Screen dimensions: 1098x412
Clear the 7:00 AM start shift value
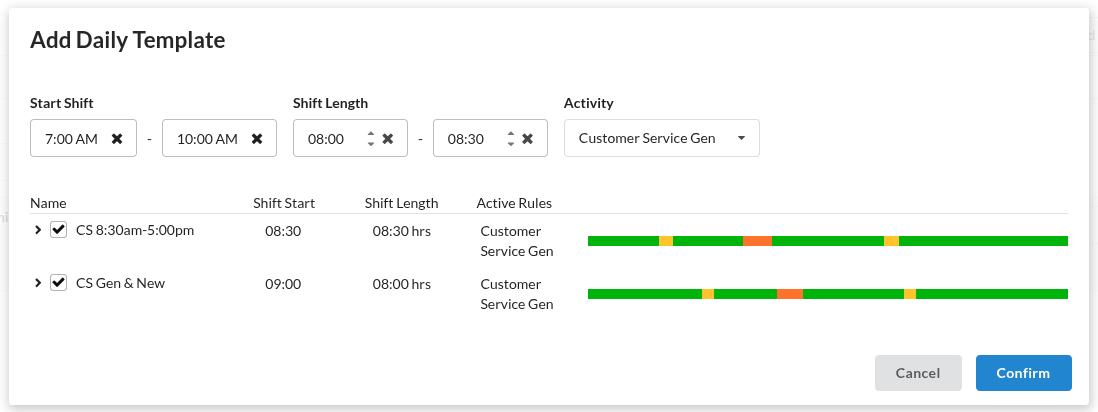(117, 139)
